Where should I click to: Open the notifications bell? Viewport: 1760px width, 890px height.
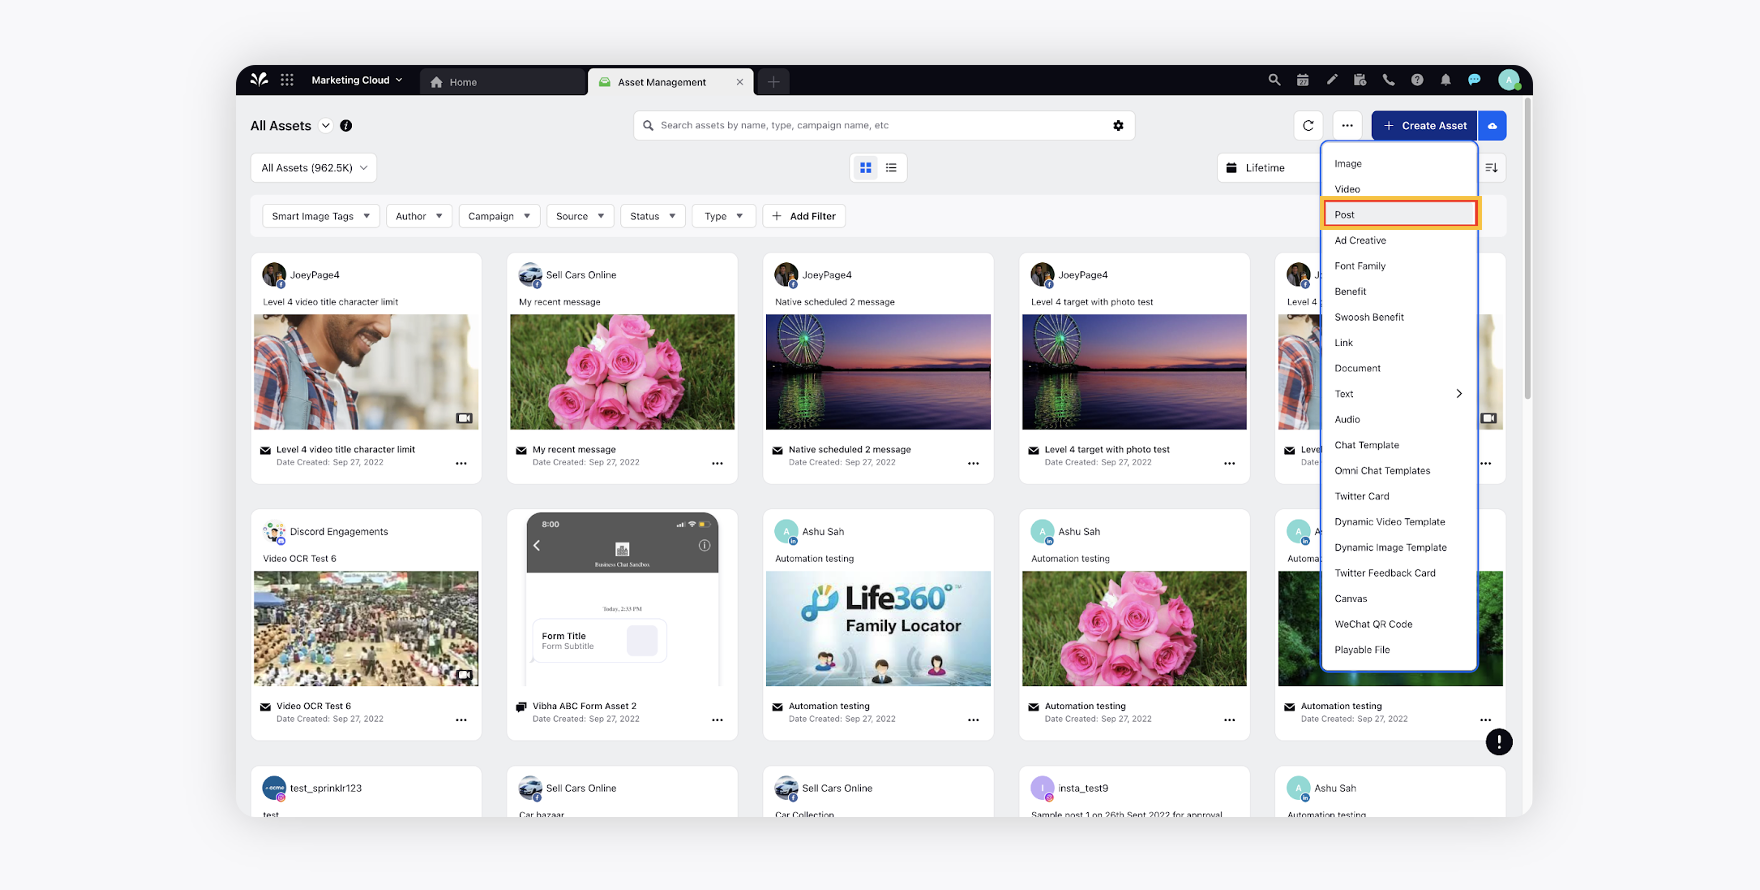tap(1446, 80)
